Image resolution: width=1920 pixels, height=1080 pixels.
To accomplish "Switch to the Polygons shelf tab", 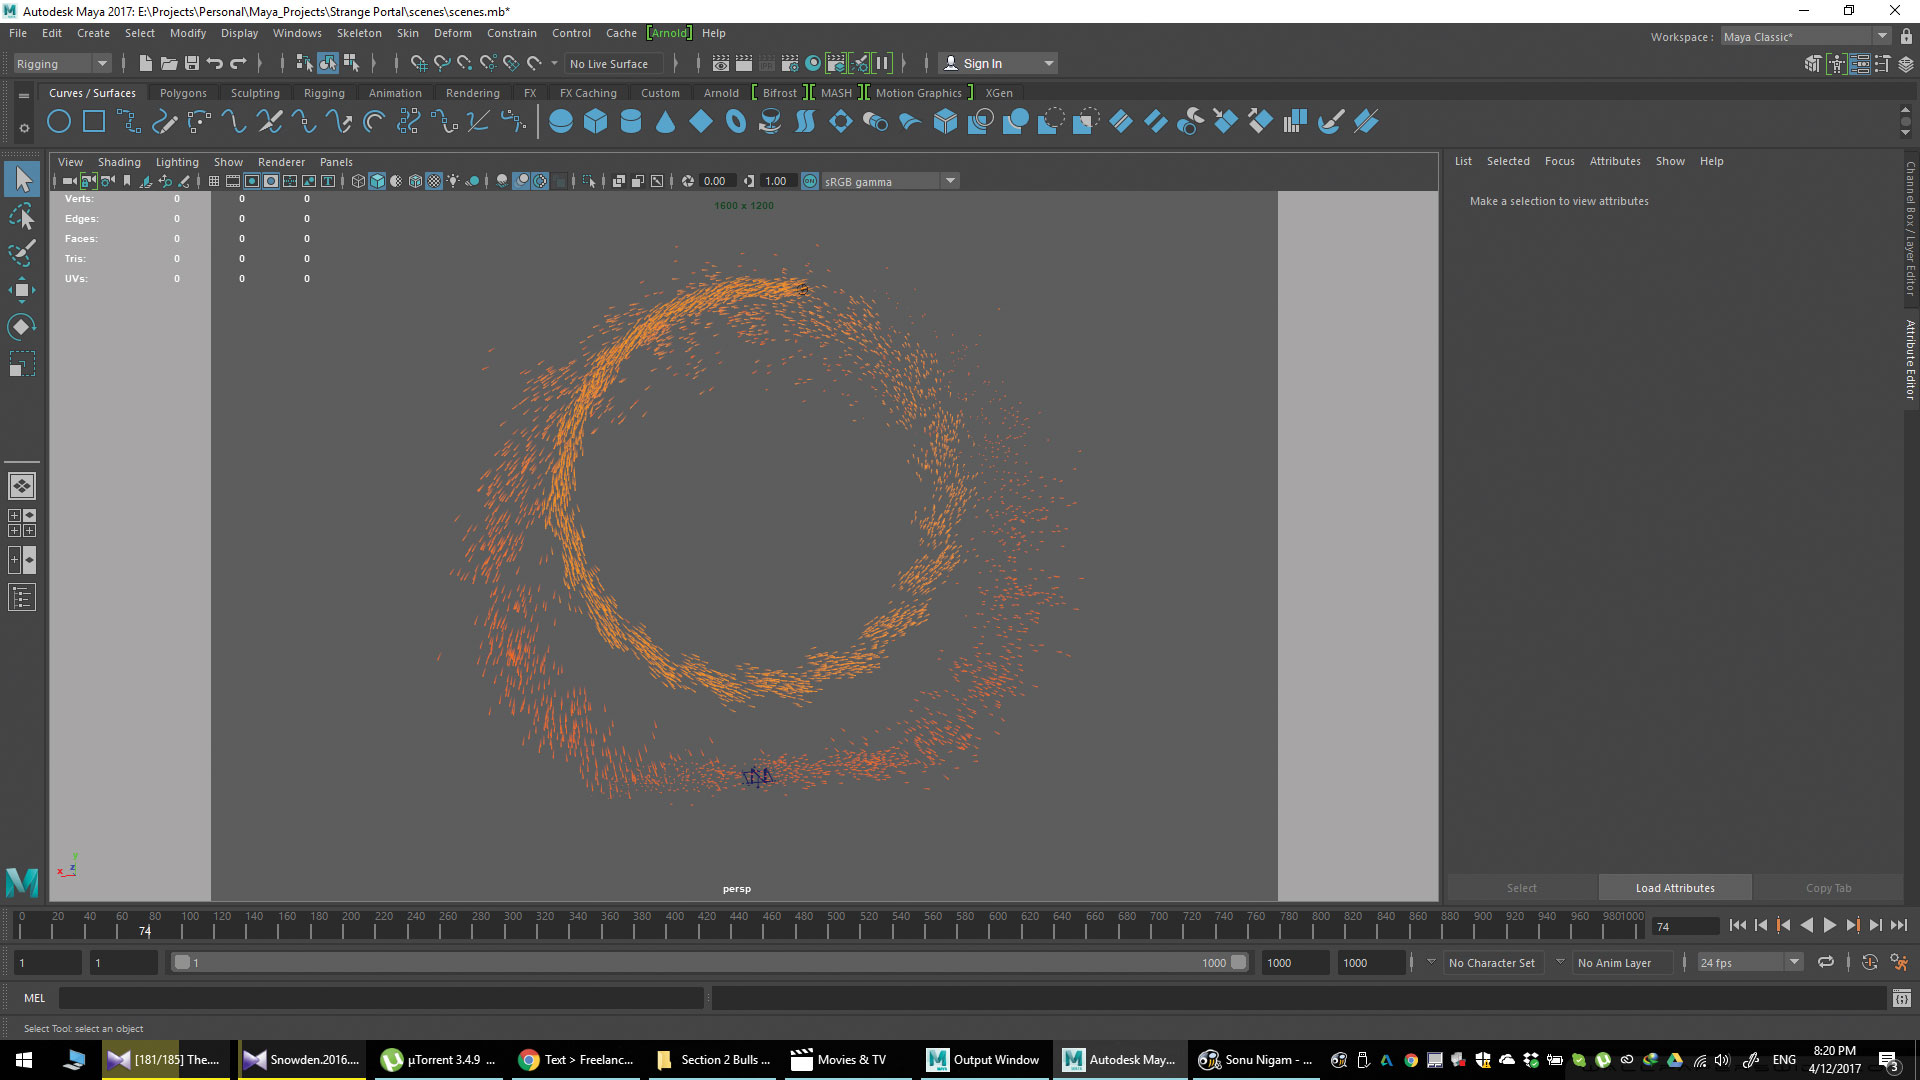I will point(183,93).
